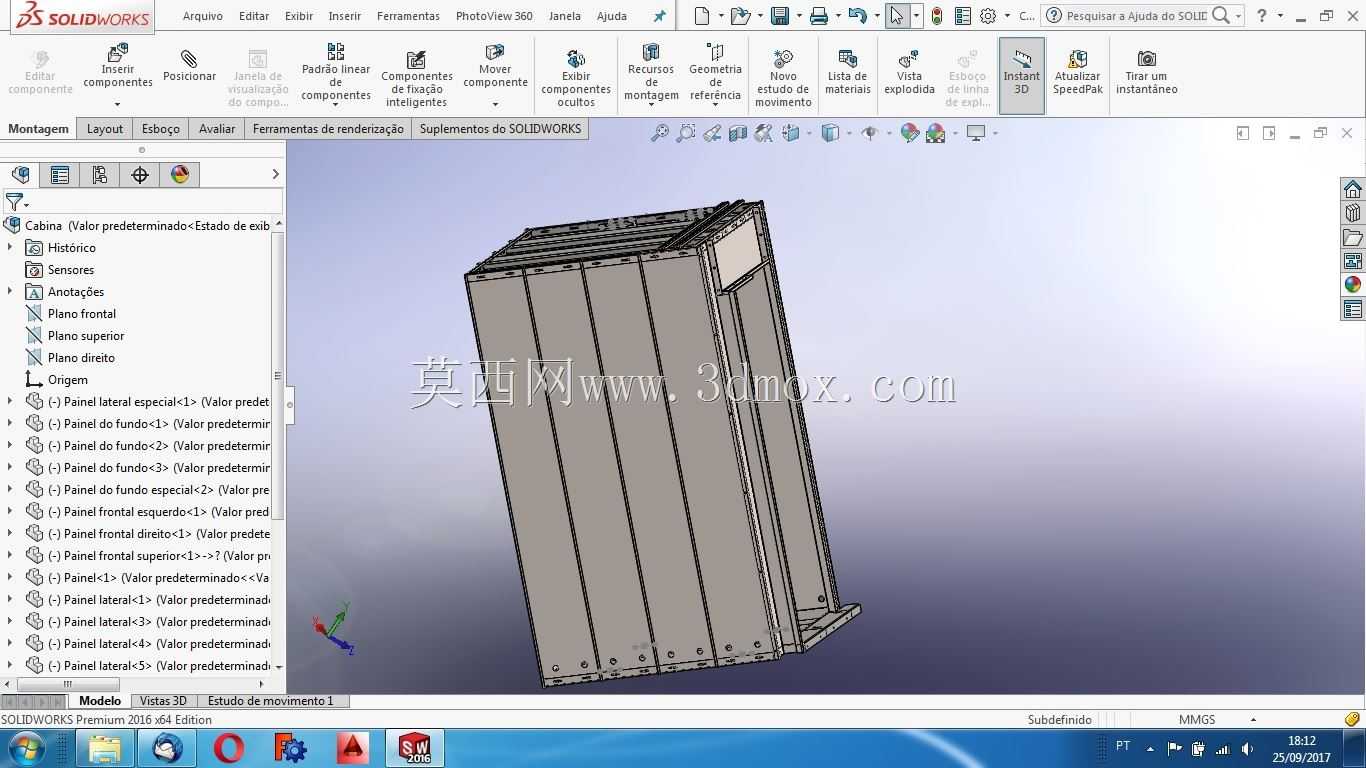This screenshot has height=768, width=1366.
Task: Switch to the Layout tab
Action: [105, 129]
